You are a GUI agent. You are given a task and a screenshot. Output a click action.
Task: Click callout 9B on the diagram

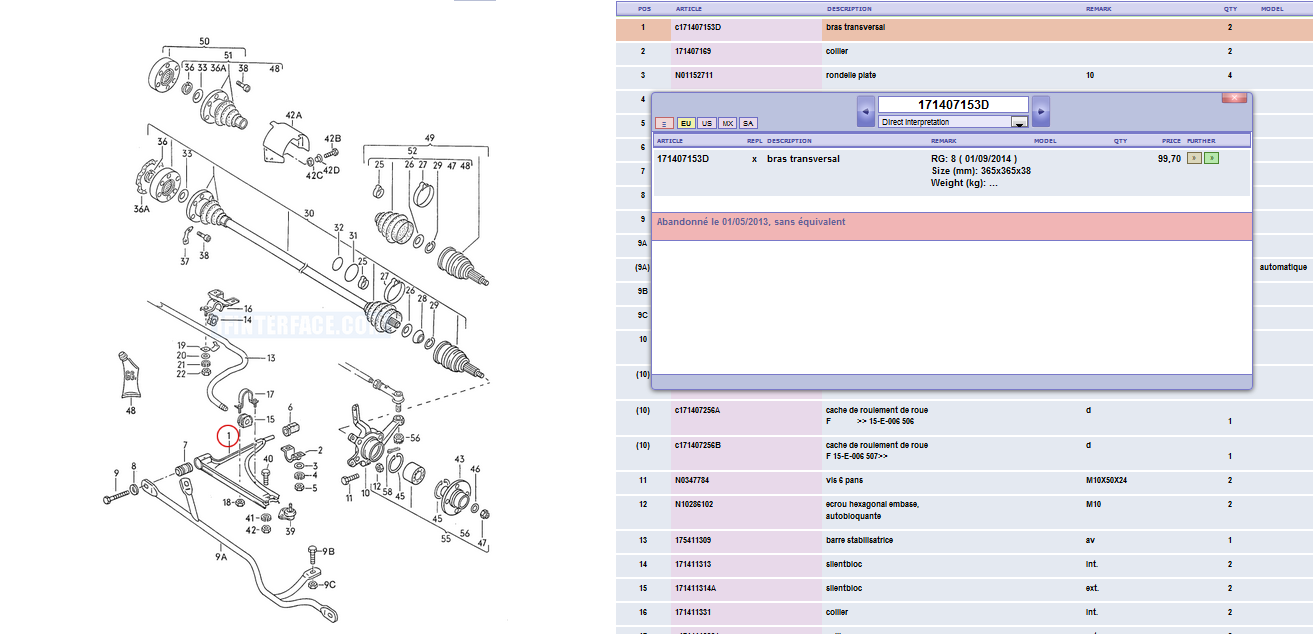(328, 551)
